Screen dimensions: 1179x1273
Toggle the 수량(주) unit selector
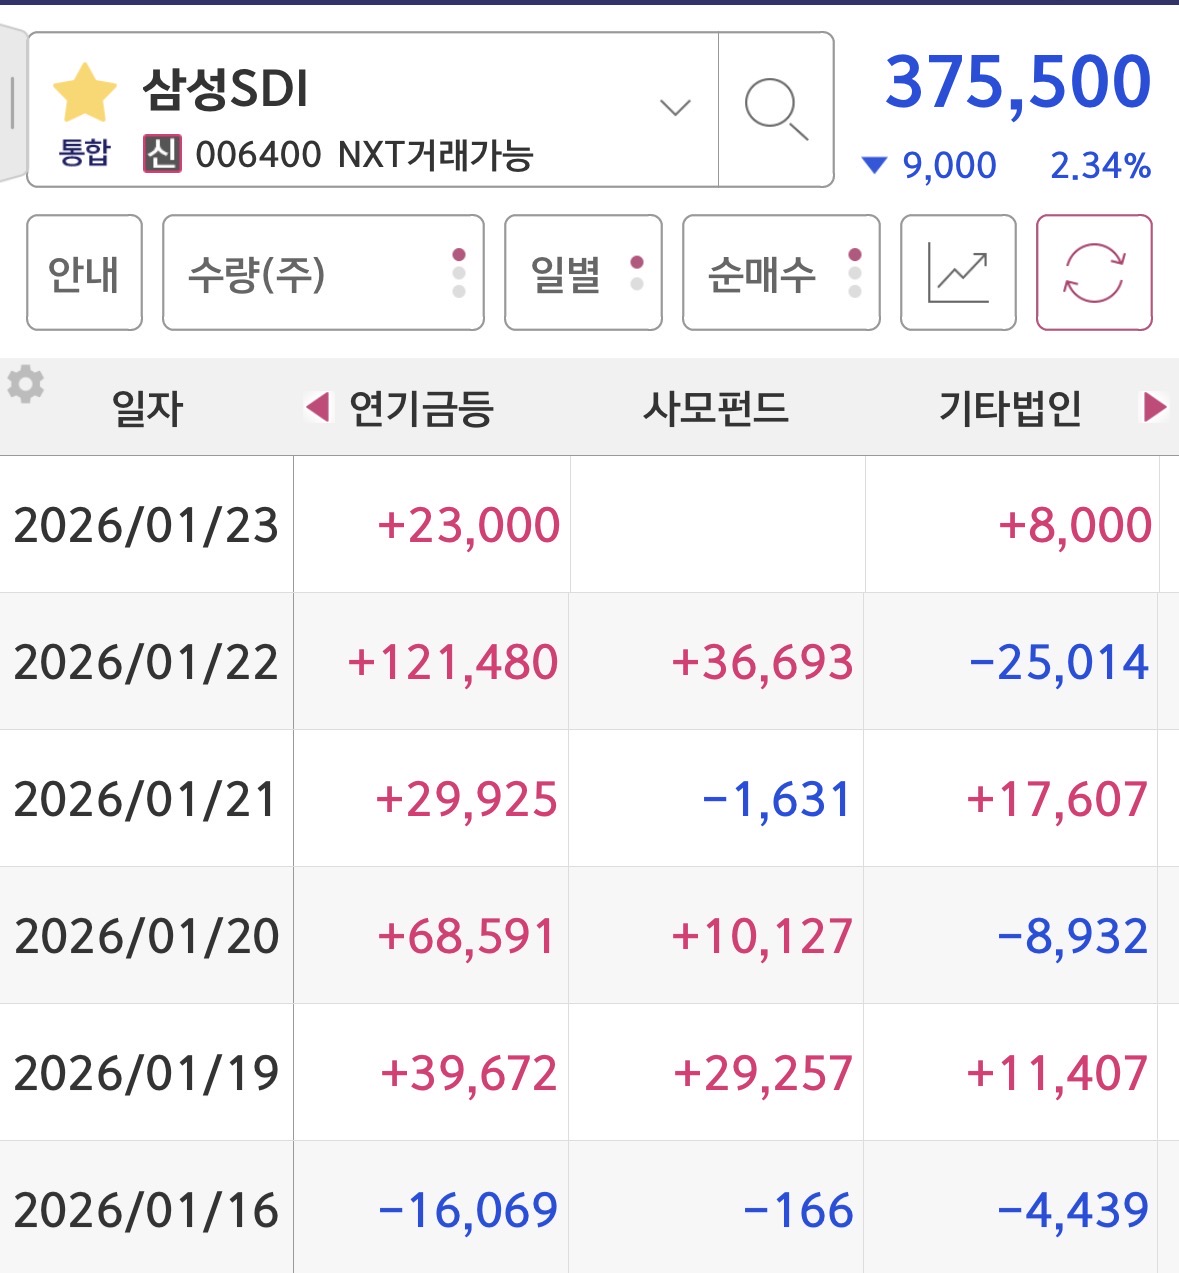click(x=323, y=273)
